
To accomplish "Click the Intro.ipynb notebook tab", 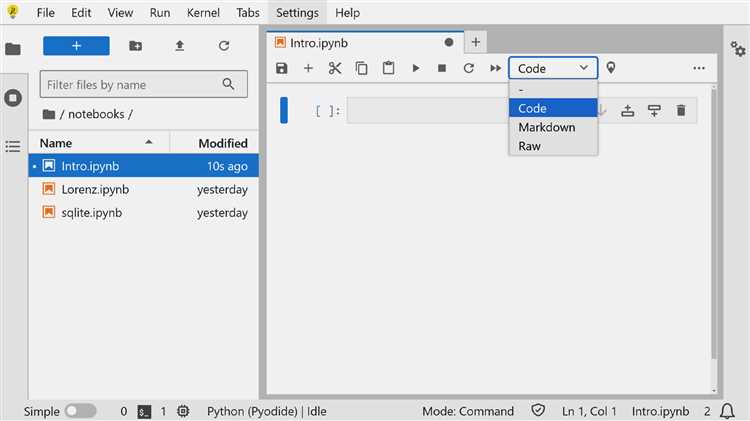I will click(x=364, y=43).
